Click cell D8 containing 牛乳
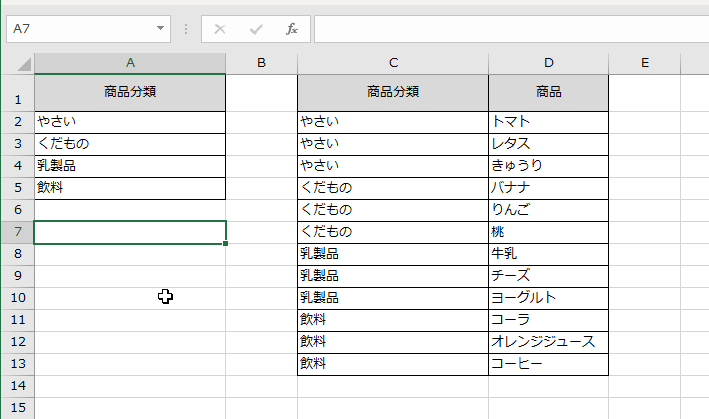 (548, 254)
